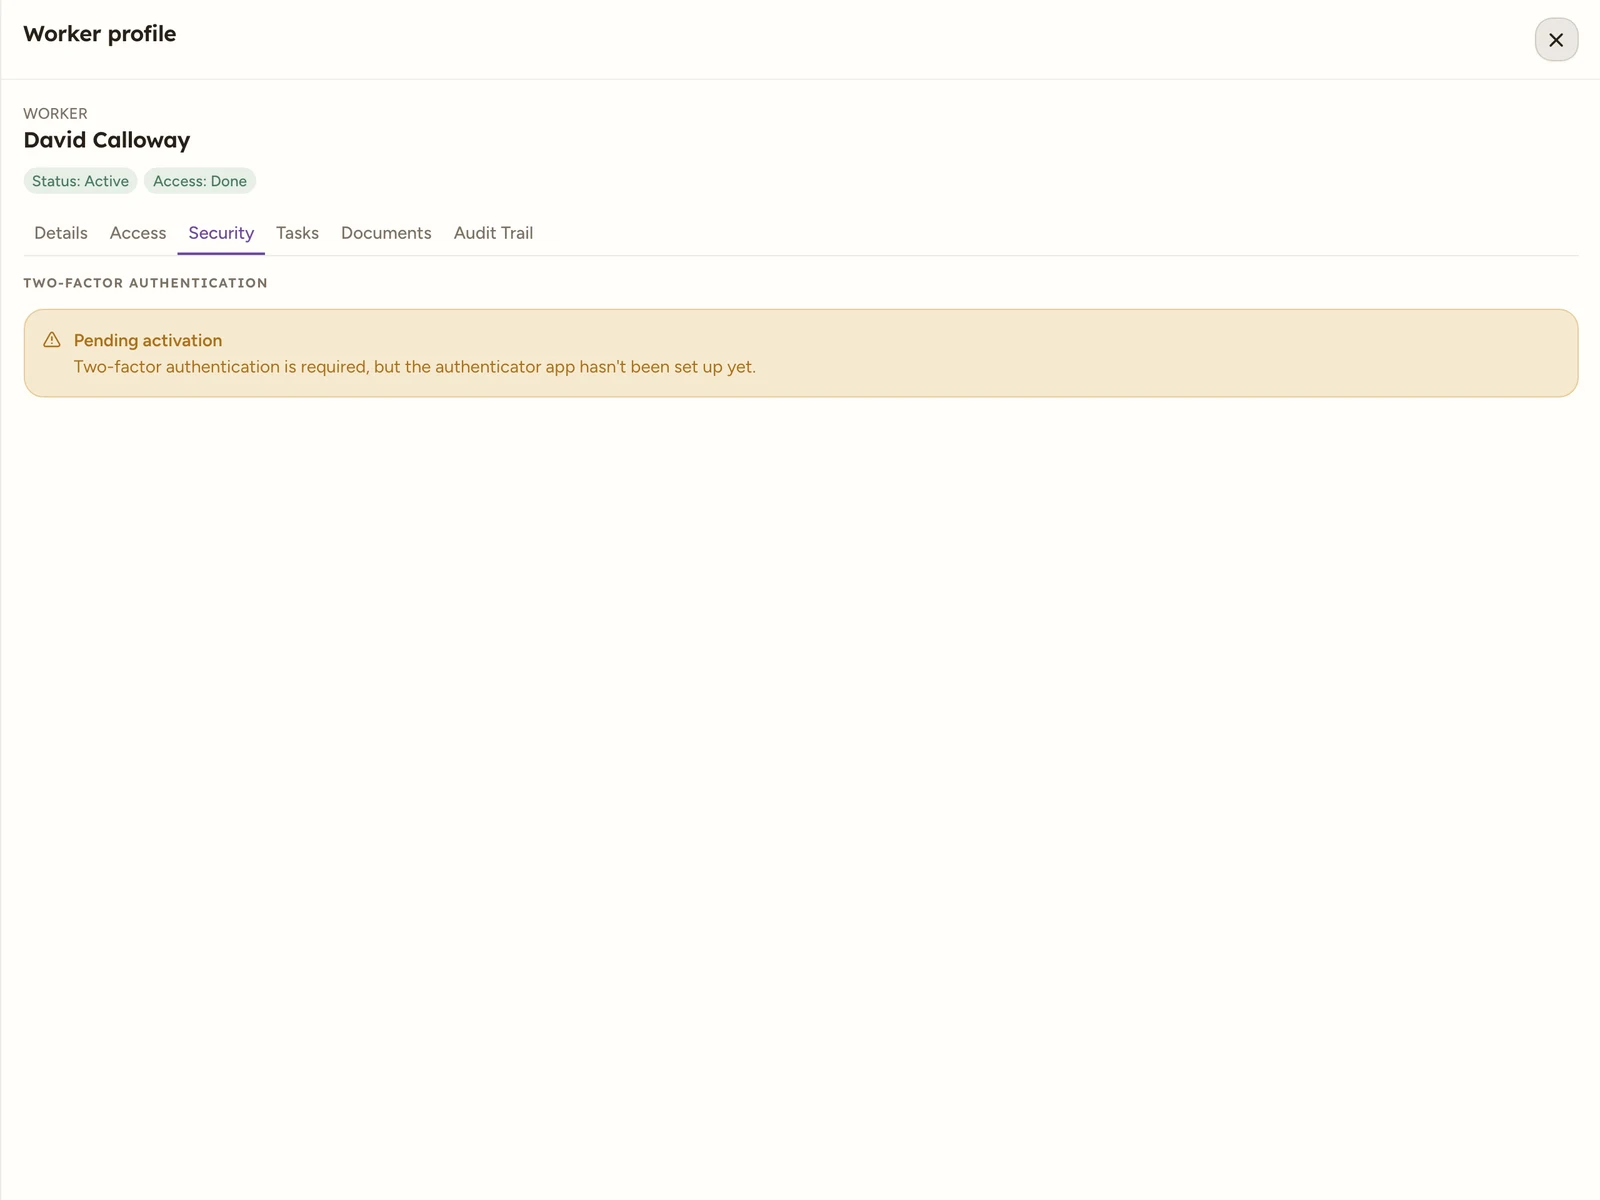Select the Security tab
This screenshot has height=1200, width=1600.
tap(221, 233)
